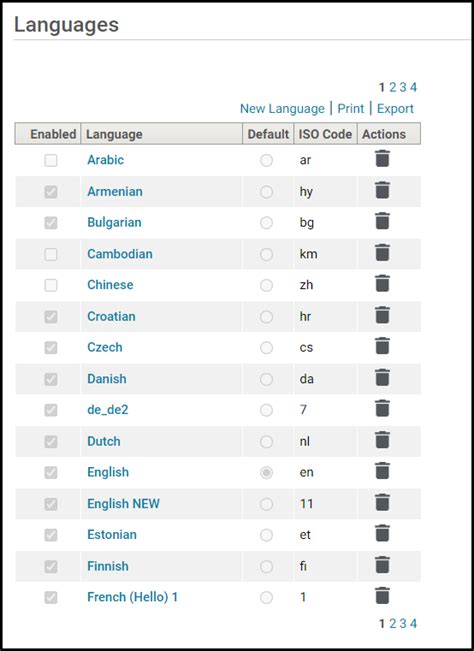Select Armenian default radio button
Screen dimensions: 474x651
pyautogui.click(x=266, y=192)
